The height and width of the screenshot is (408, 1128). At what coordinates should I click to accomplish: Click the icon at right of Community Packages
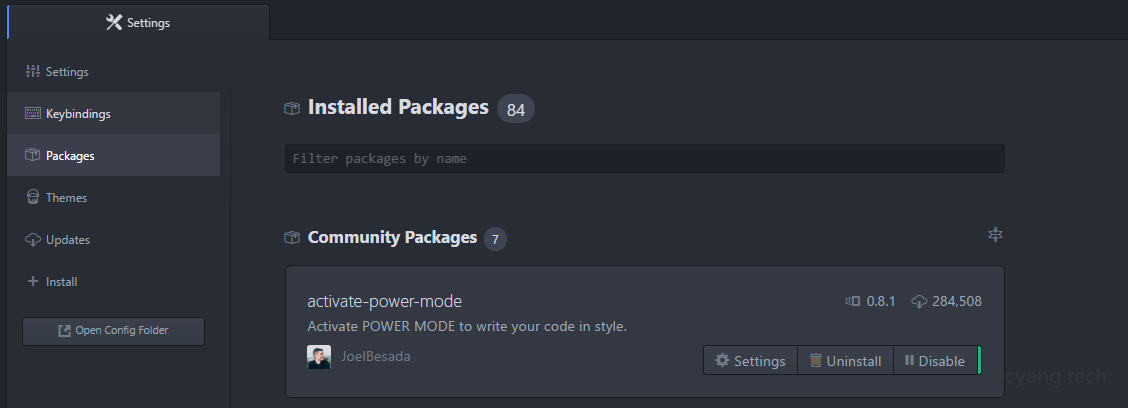(x=994, y=235)
